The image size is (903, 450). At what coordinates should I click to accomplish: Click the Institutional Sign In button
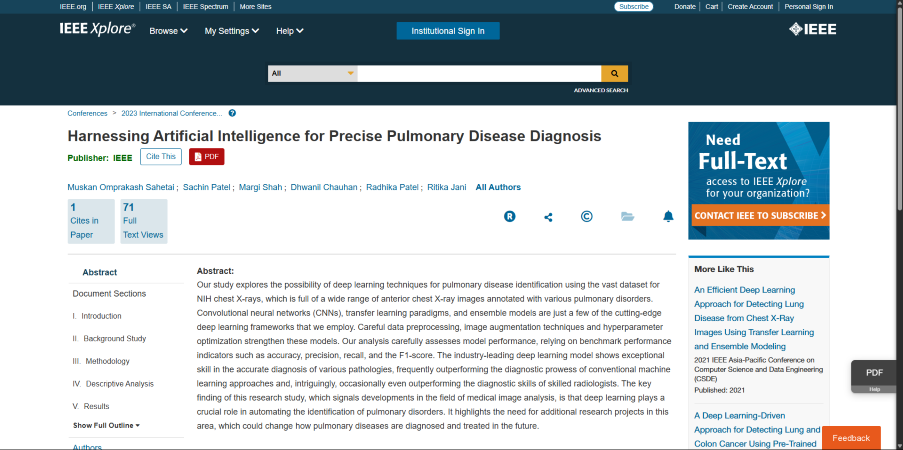point(448,31)
